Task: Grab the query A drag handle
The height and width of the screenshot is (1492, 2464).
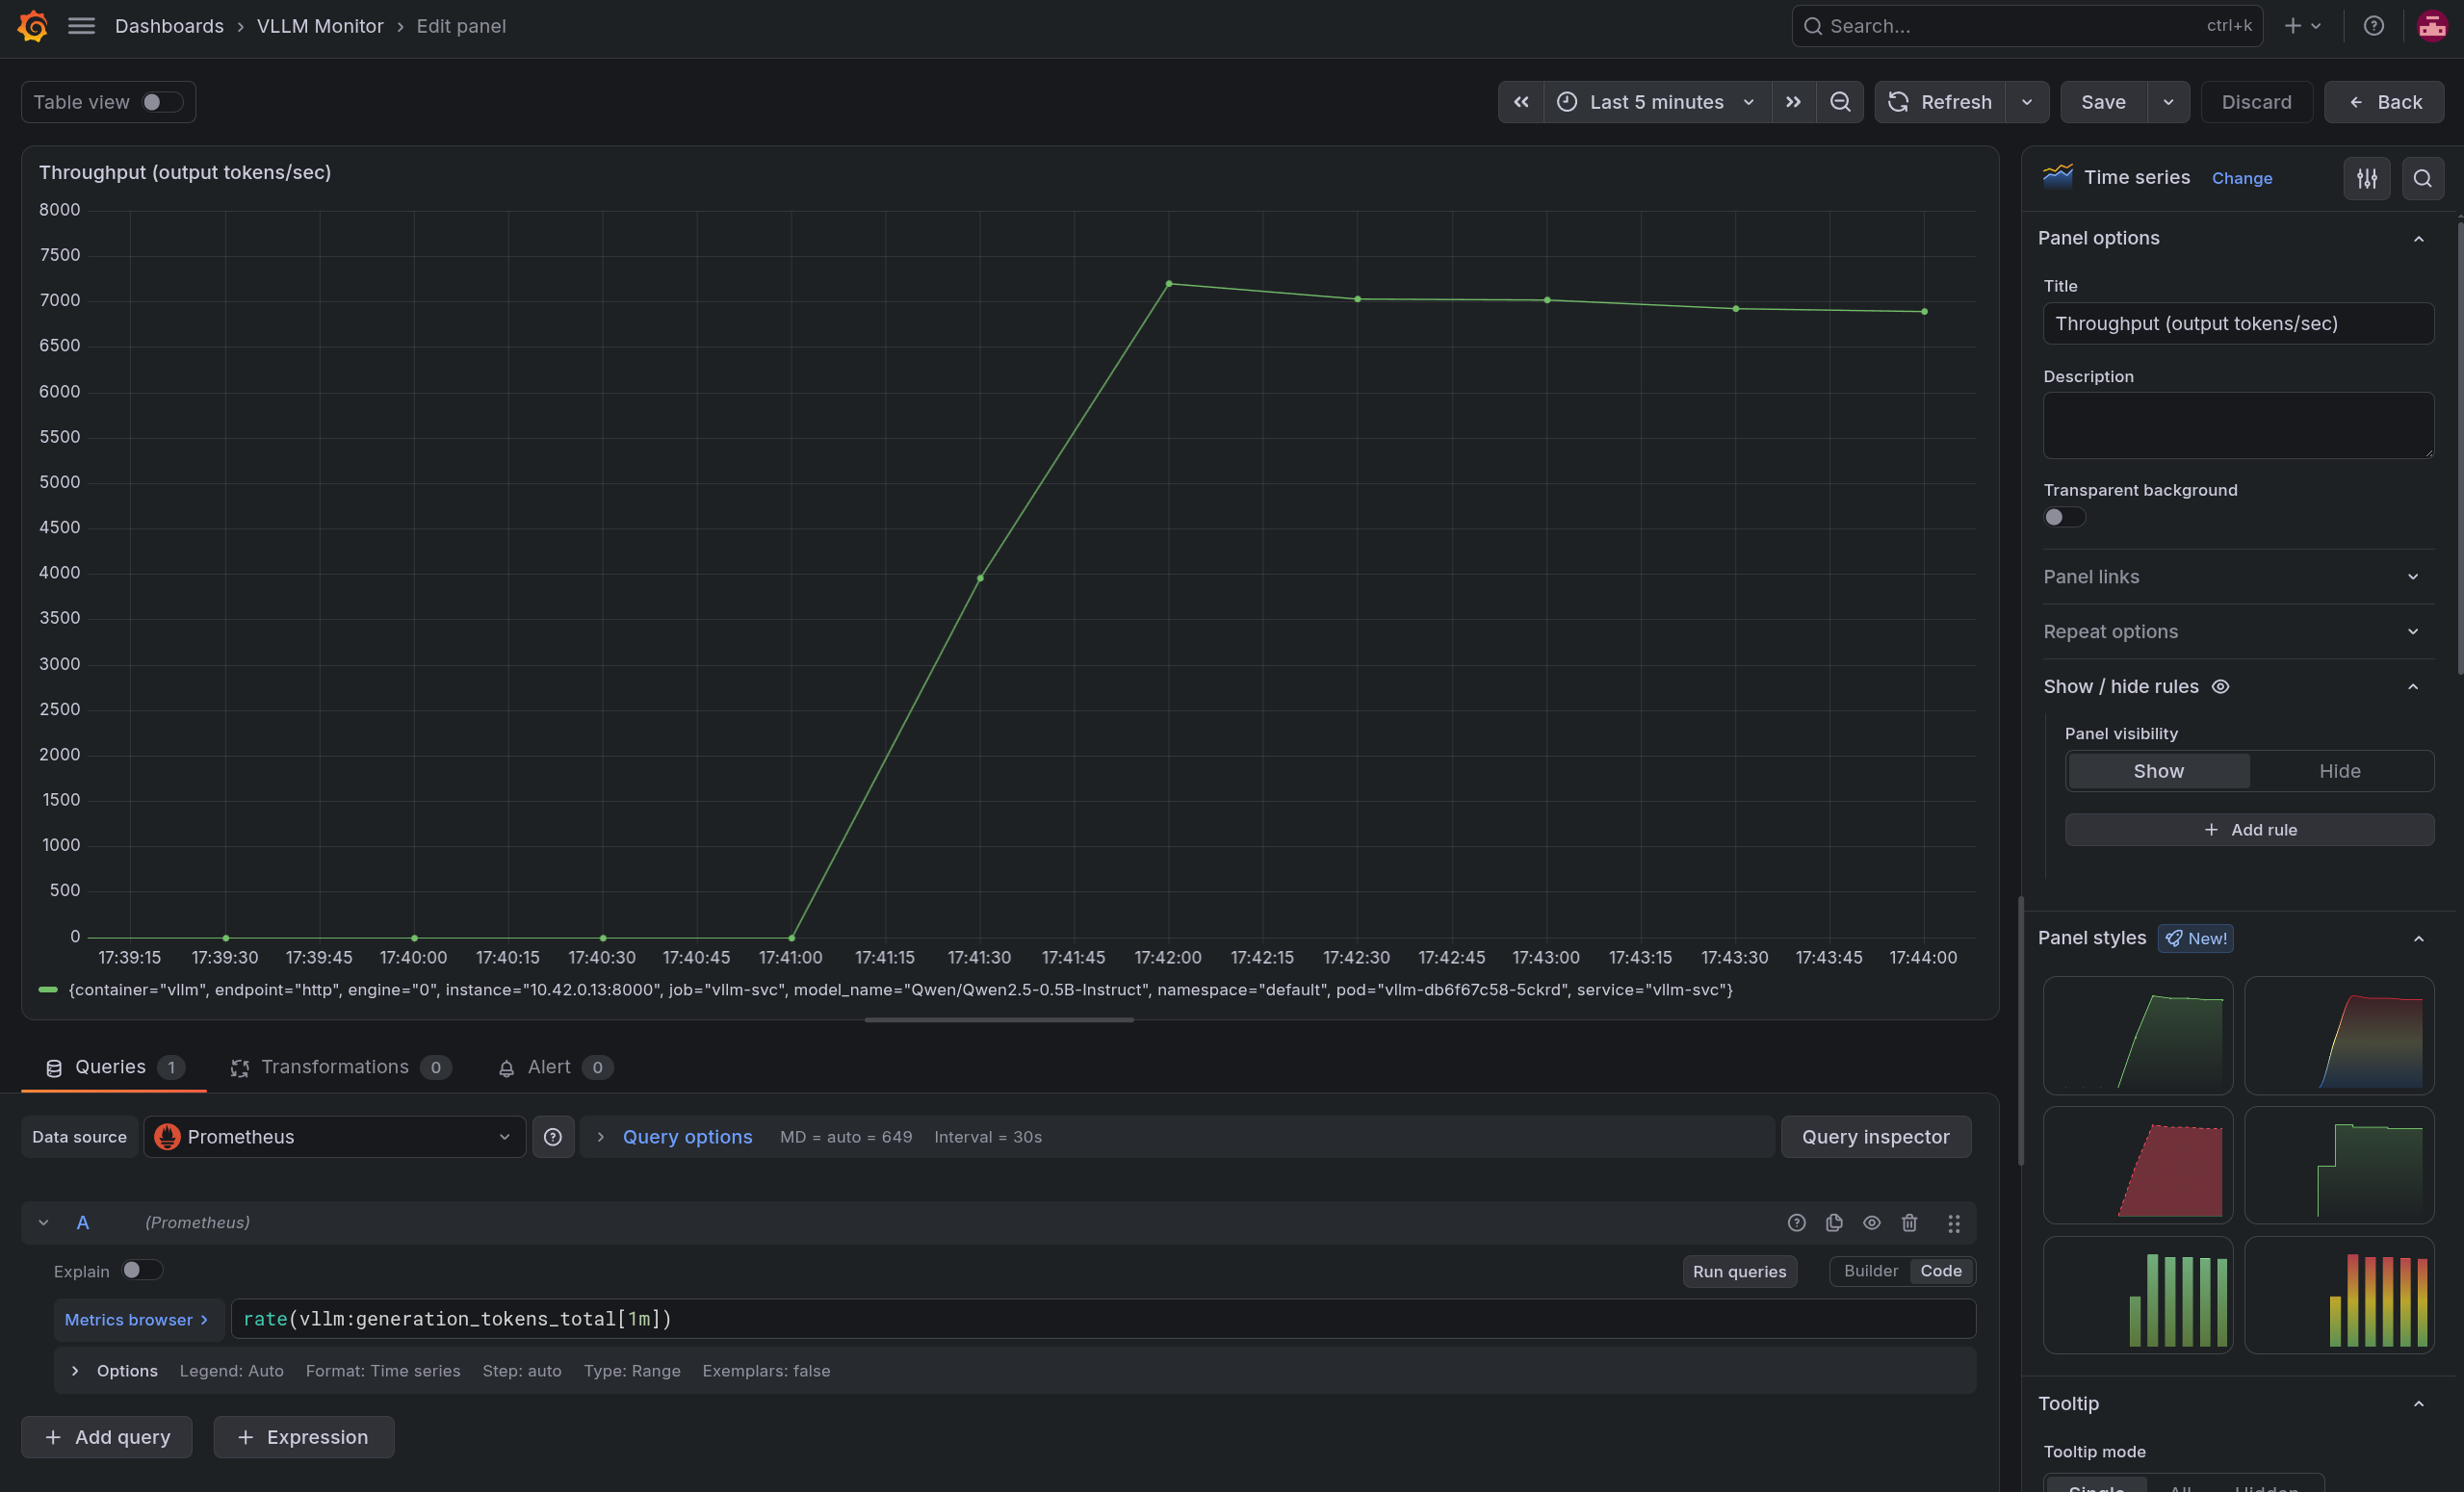Action: click(1953, 1223)
